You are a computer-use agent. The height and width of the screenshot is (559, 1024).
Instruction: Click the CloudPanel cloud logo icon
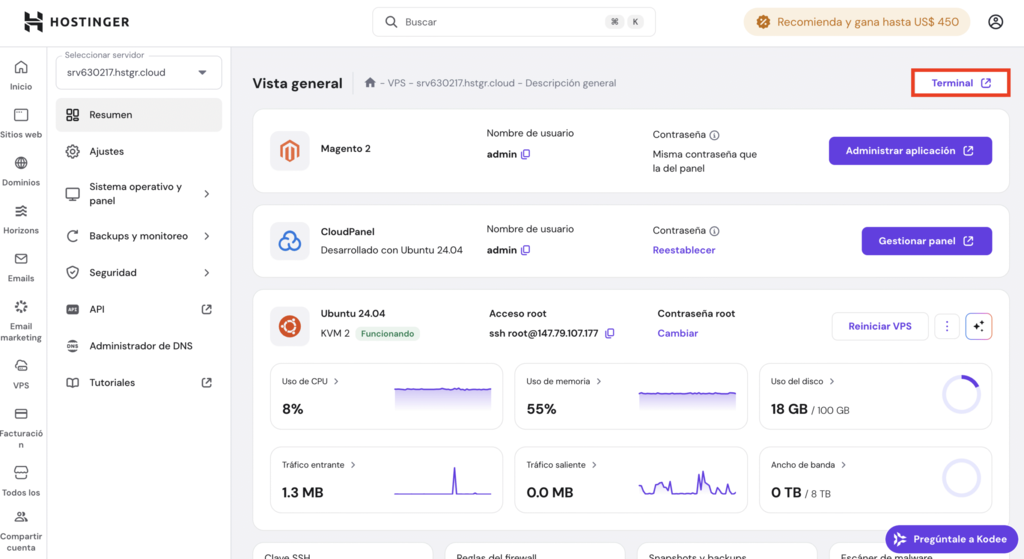click(289, 241)
